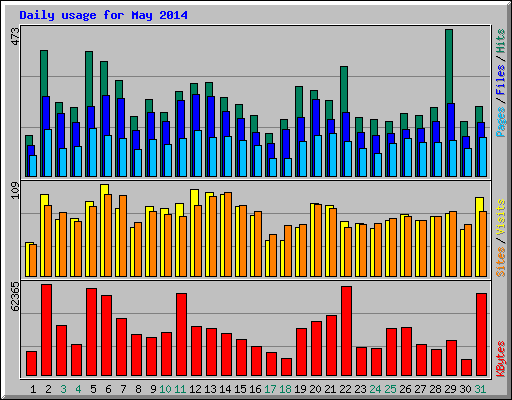Select day 20 on the x-axis
The image size is (512, 400).
point(315,389)
